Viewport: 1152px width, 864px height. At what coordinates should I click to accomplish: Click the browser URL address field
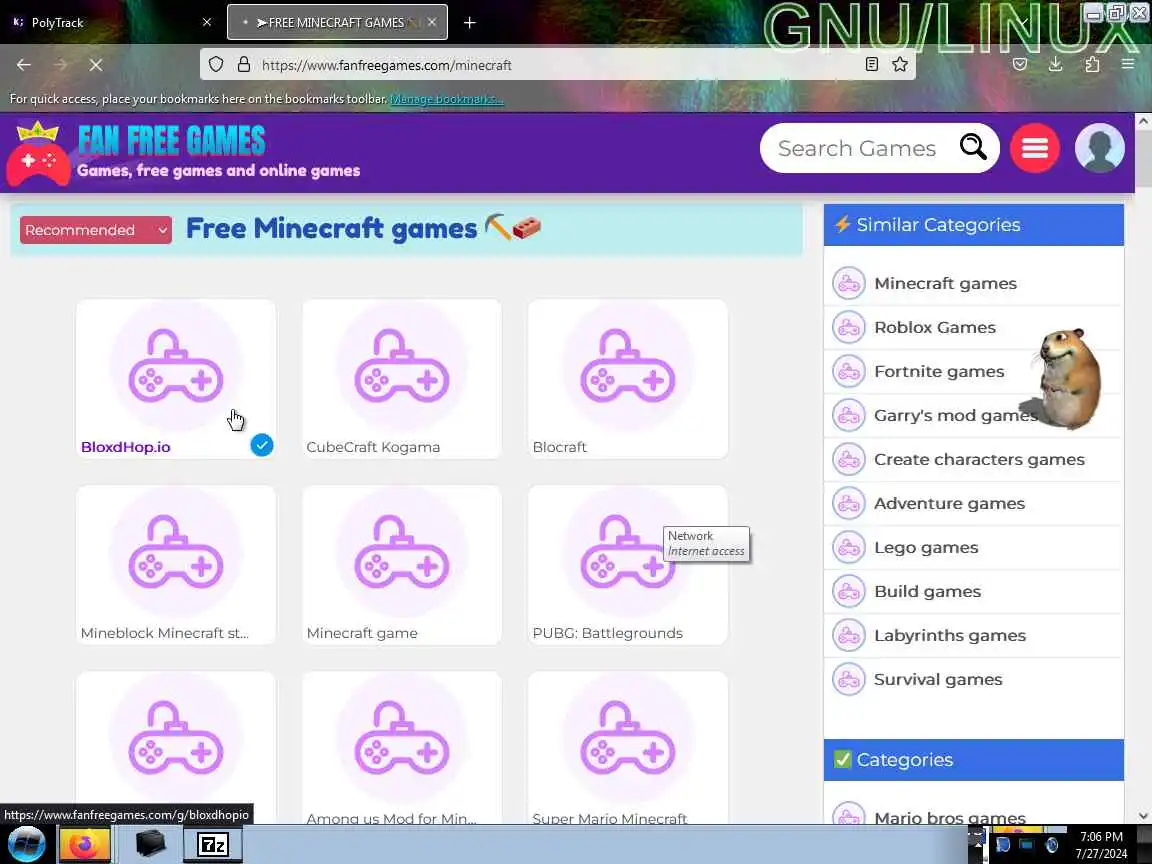(557, 65)
